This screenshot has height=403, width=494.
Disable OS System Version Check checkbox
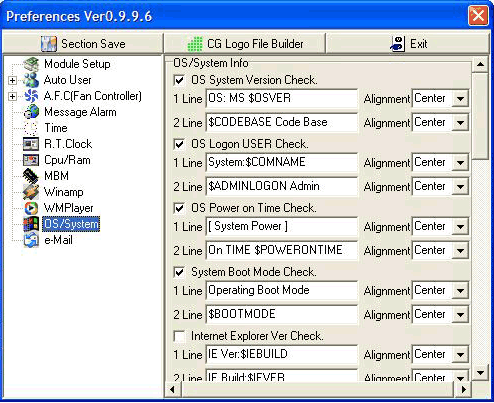point(179,80)
